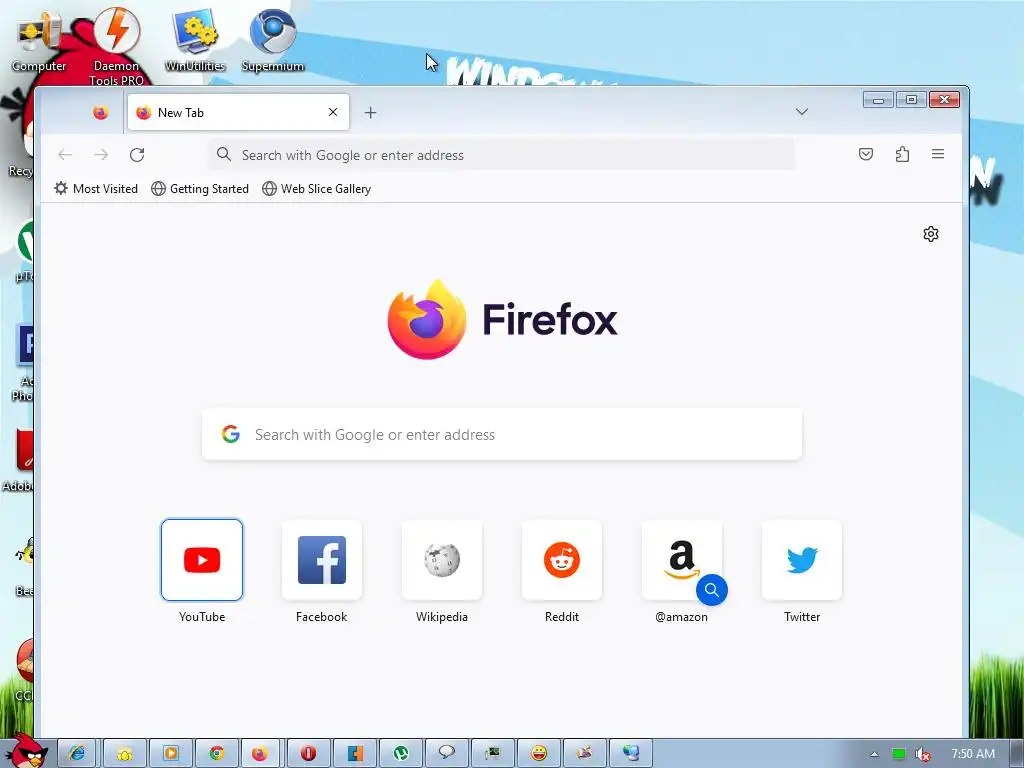Open the 7:50 AM clock

coord(973,754)
